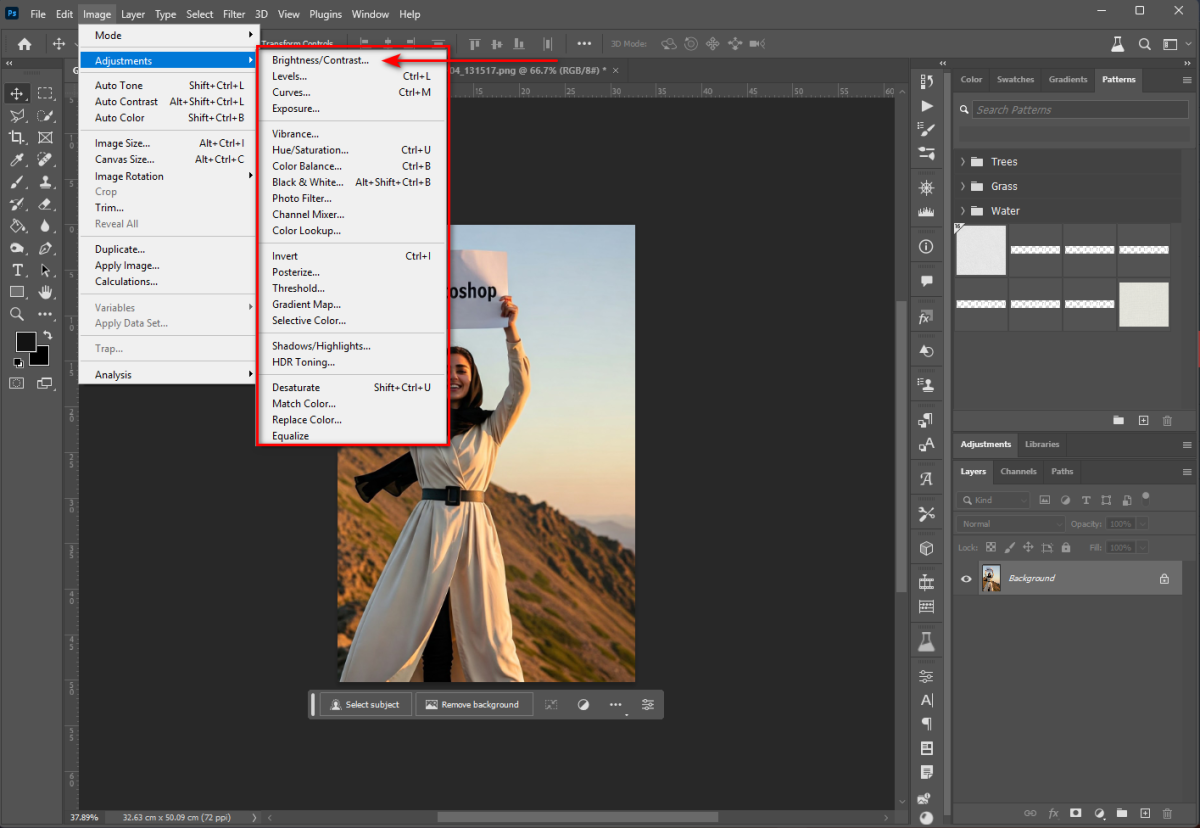This screenshot has width=1200, height=828.
Task: Select the Pen tool
Action: tap(45, 248)
